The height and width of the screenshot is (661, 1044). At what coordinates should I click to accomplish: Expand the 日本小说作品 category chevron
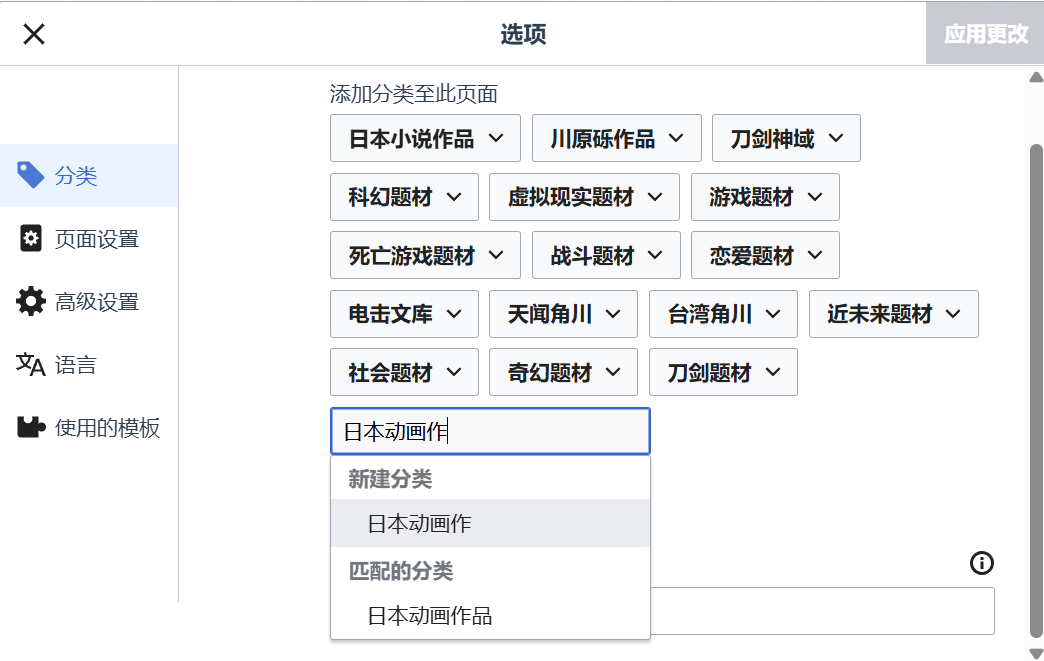coord(496,138)
